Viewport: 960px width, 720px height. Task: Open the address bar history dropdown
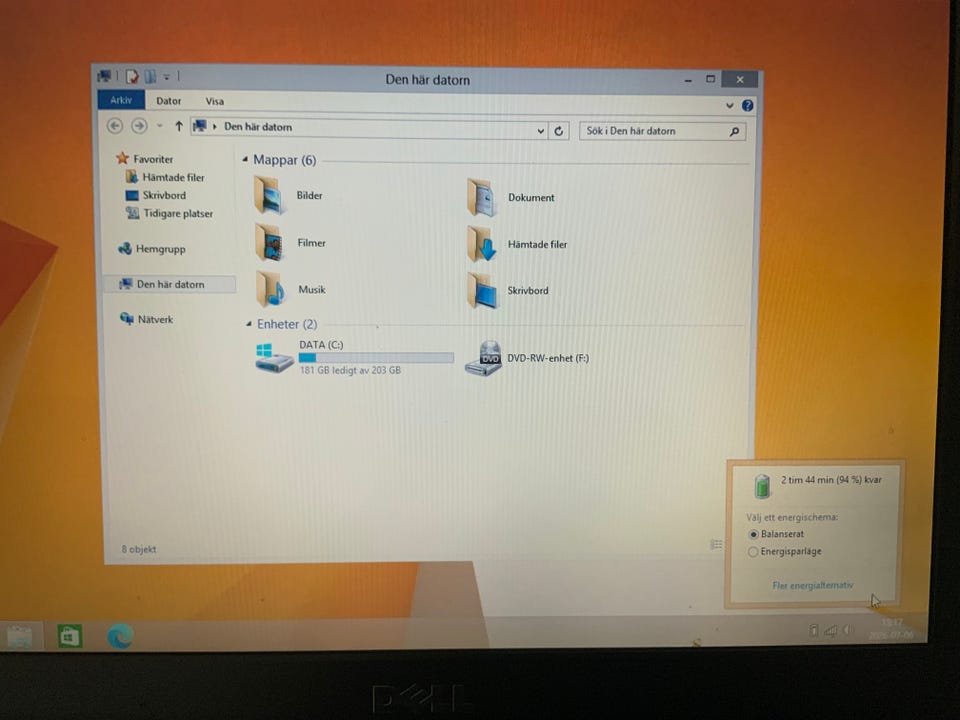point(541,131)
